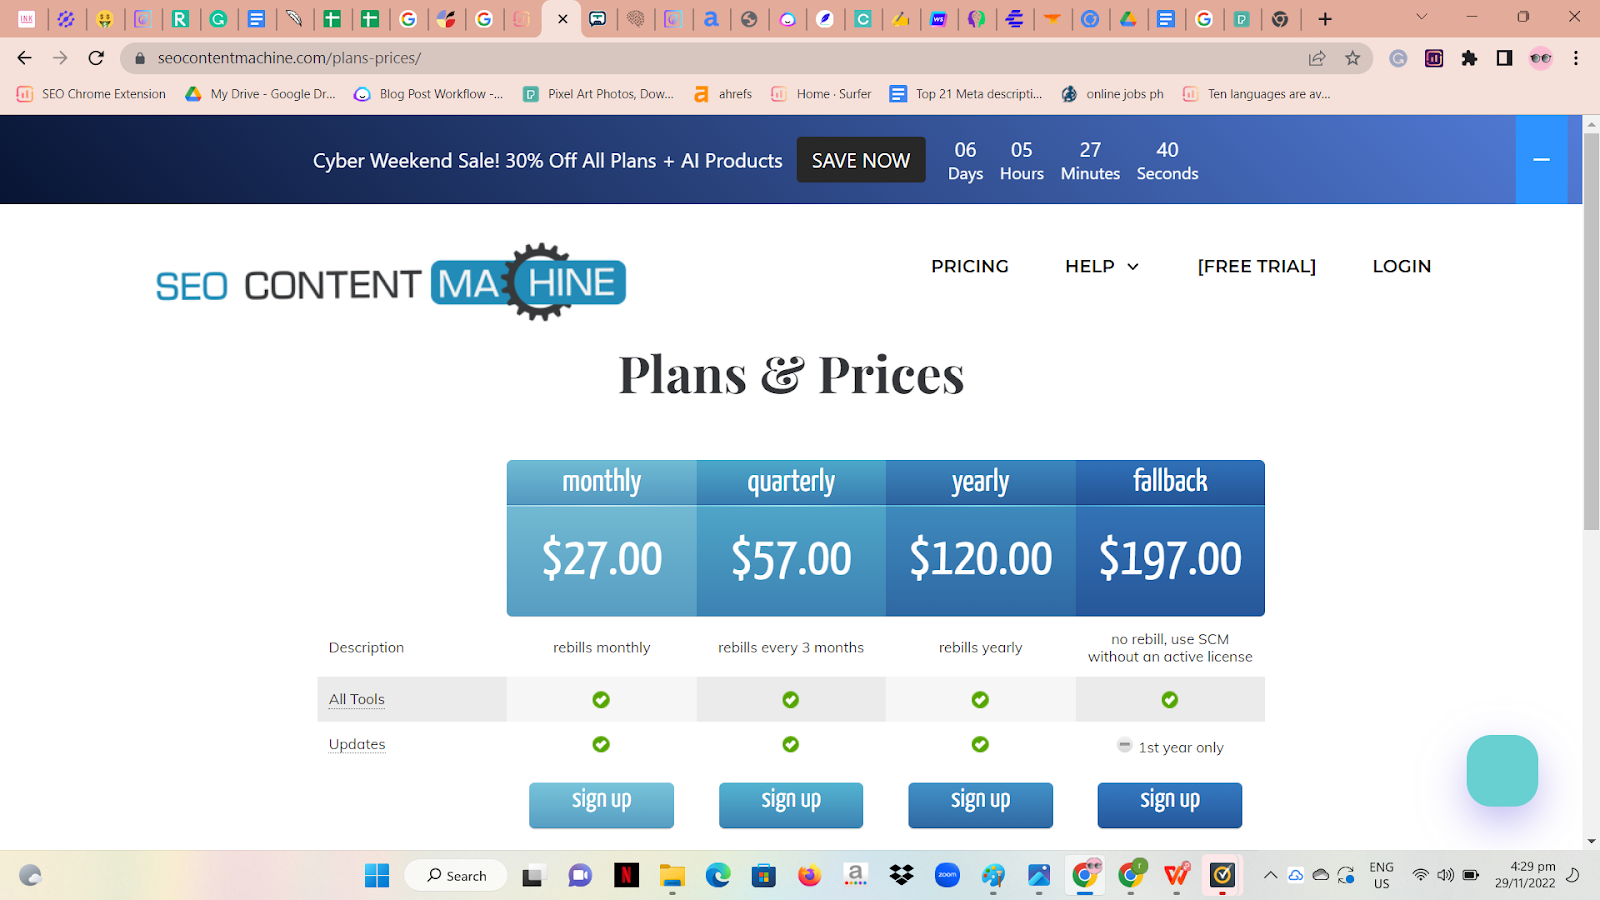Launch Zoom from the taskbar

947,876
